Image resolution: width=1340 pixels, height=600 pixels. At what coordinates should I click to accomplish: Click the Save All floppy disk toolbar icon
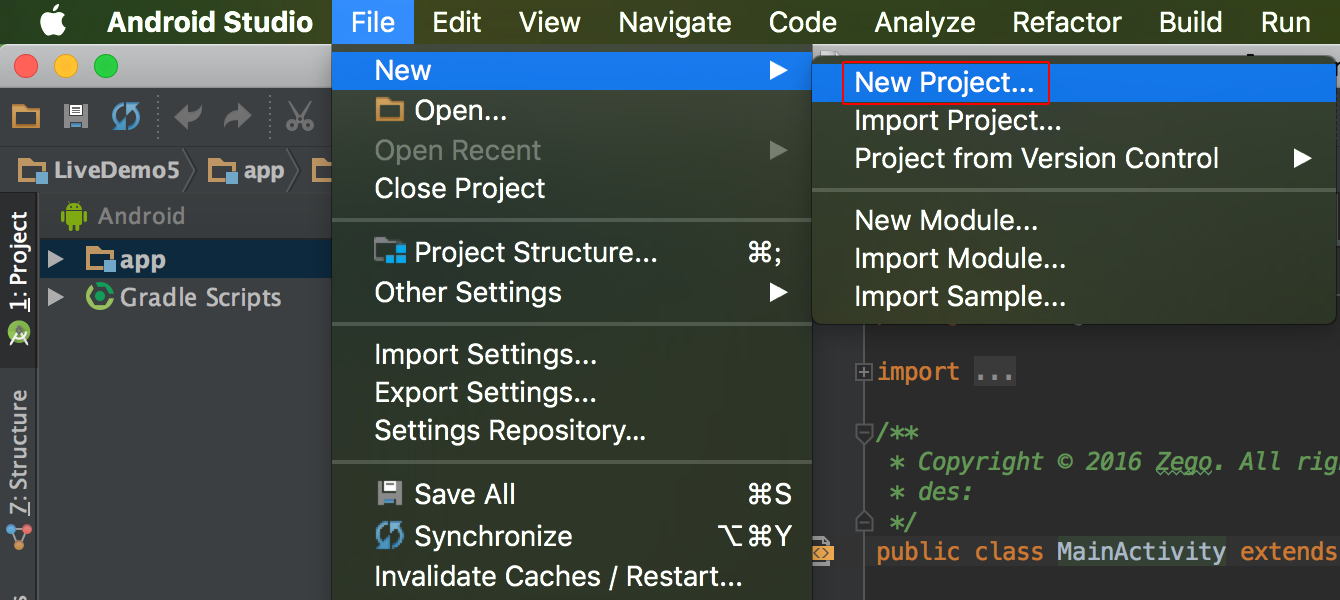76,117
